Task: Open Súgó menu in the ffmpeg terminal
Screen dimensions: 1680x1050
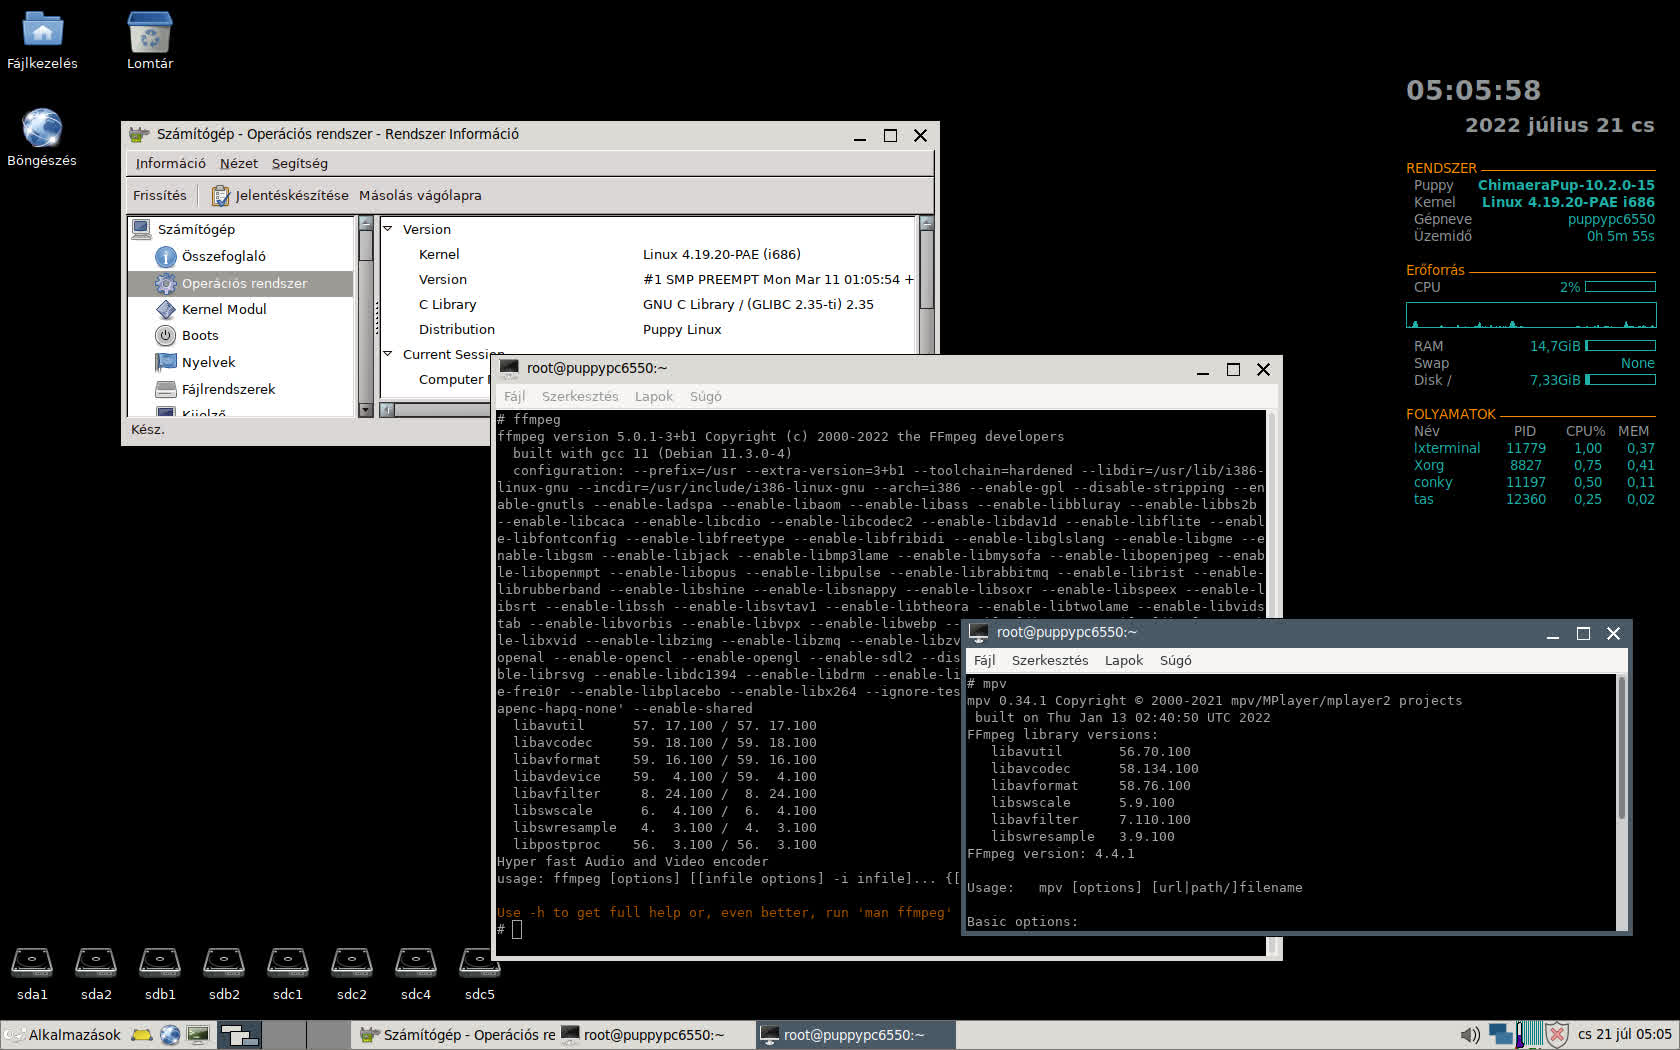Action: coord(705,396)
